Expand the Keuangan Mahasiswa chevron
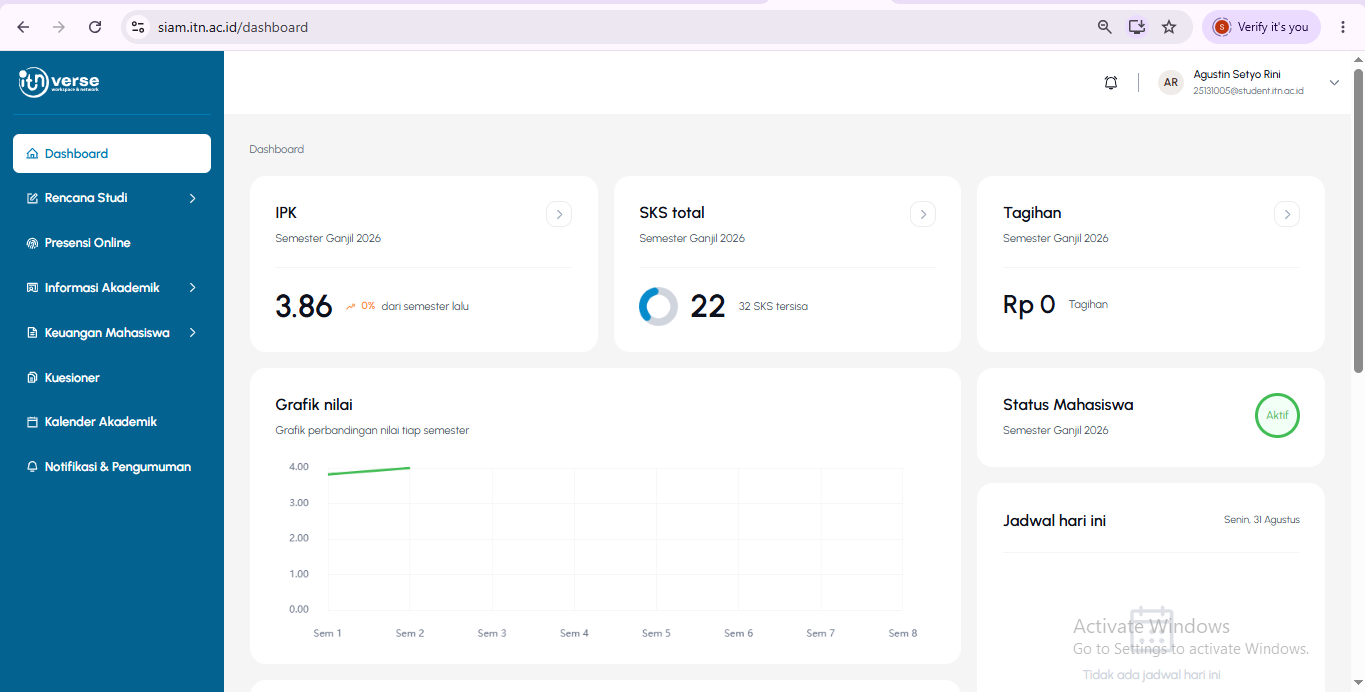1365x692 pixels. click(192, 333)
